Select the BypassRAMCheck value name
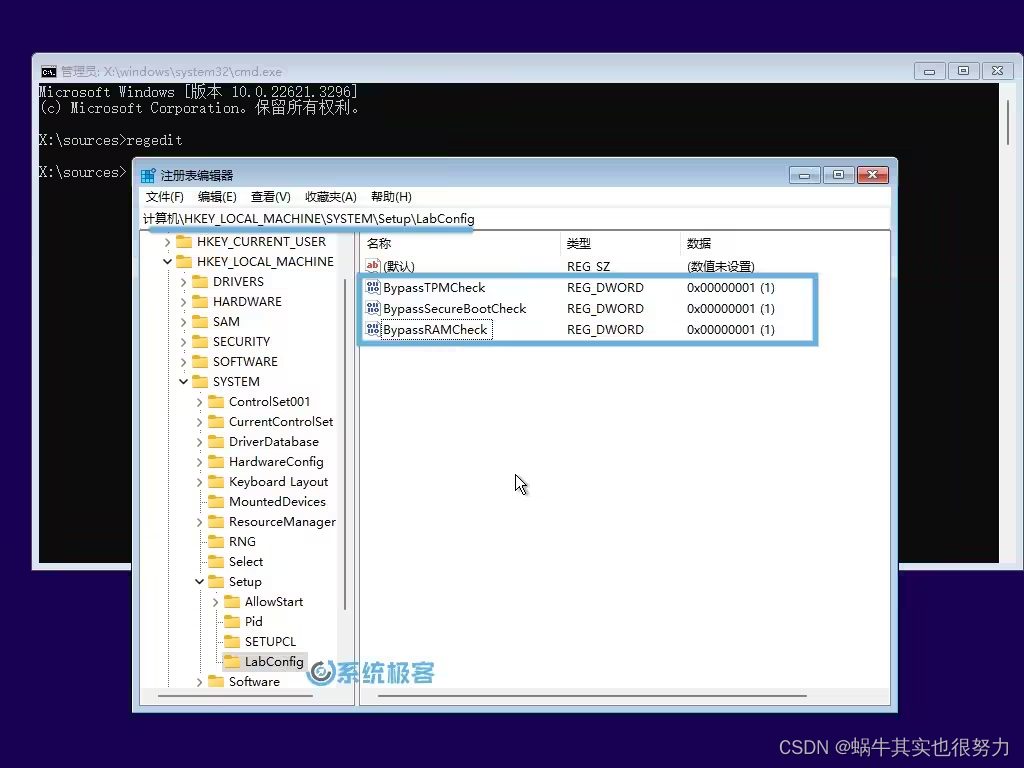The width and height of the screenshot is (1024, 768). click(x=436, y=329)
